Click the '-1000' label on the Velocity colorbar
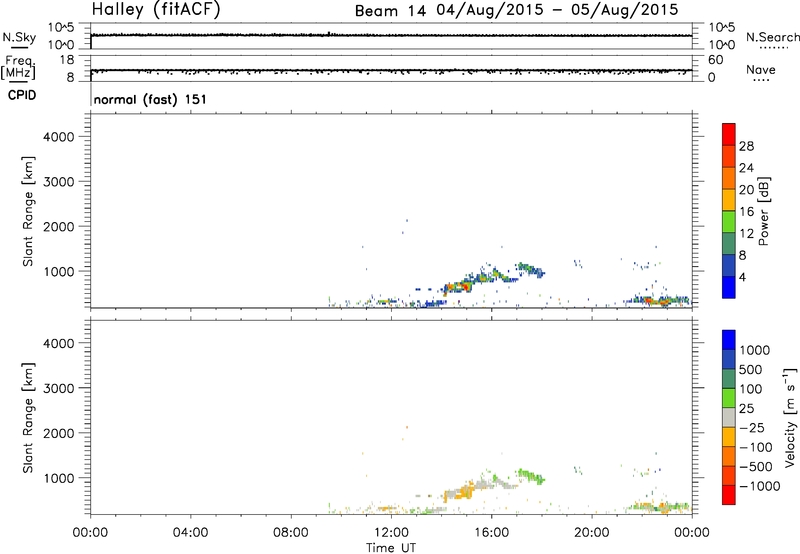Viewport: 800px width, 554px height. pyautogui.click(x=760, y=486)
